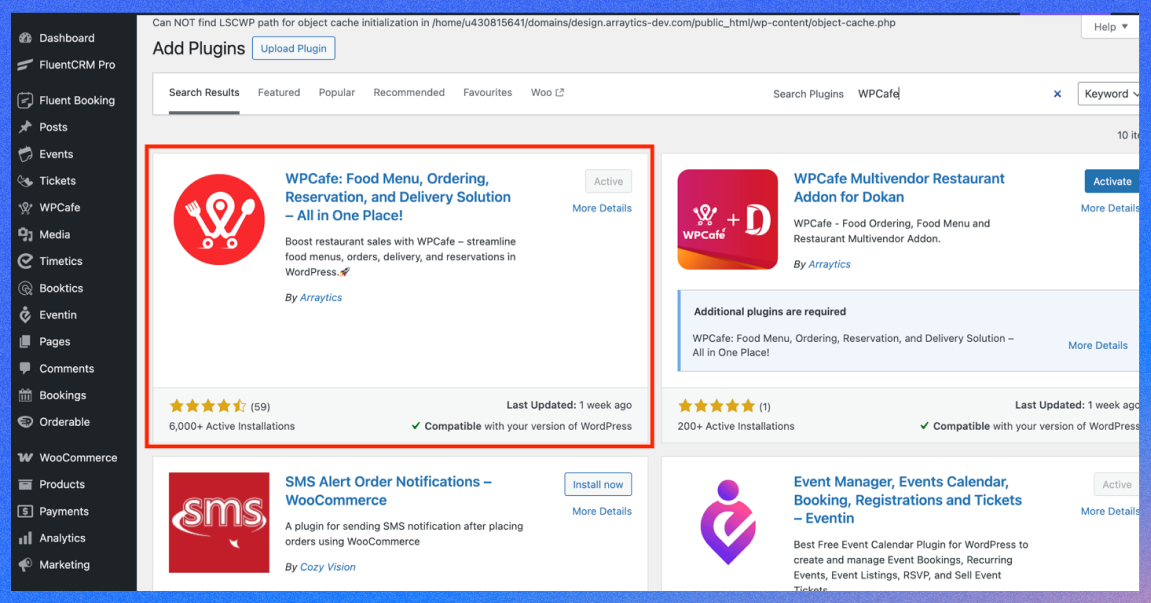Screen dimensions: 1151x603
Task: Open More Details under the Activate button
Action: pyautogui.click(x=1109, y=209)
